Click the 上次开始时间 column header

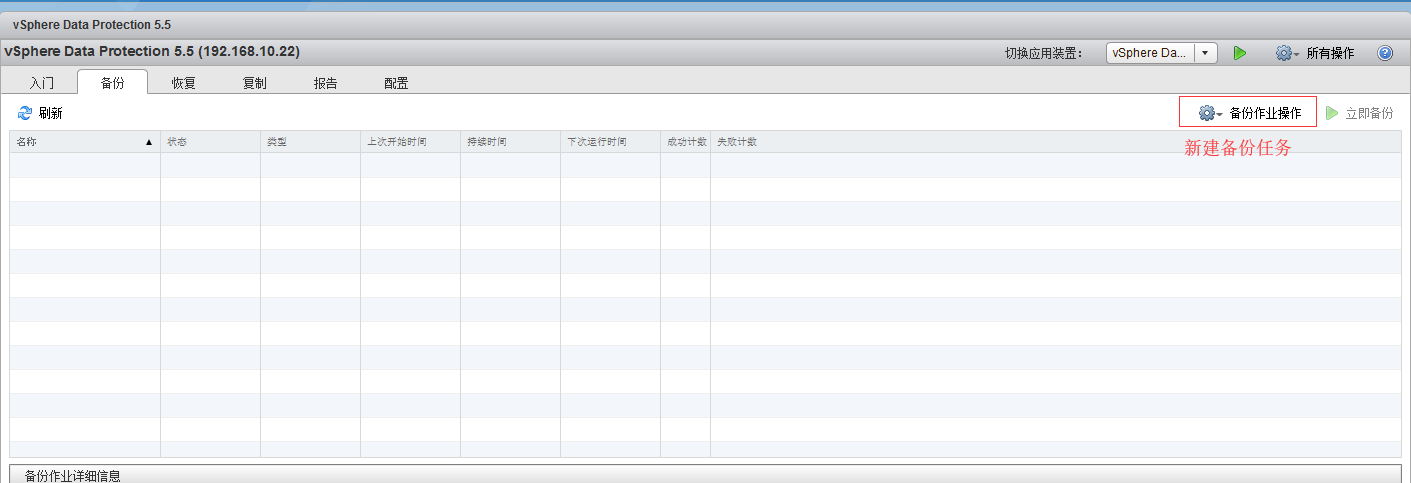pos(410,142)
